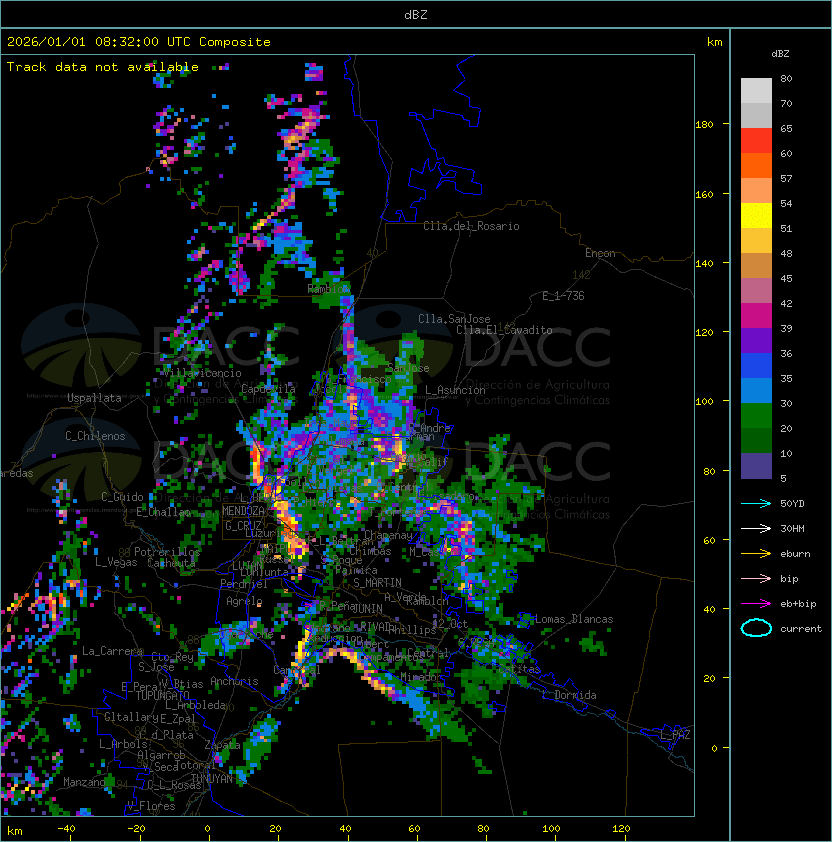Viewport: 832px width, 842px height.
Task: Click the V_Flores label on map
Action: [151, 807]
